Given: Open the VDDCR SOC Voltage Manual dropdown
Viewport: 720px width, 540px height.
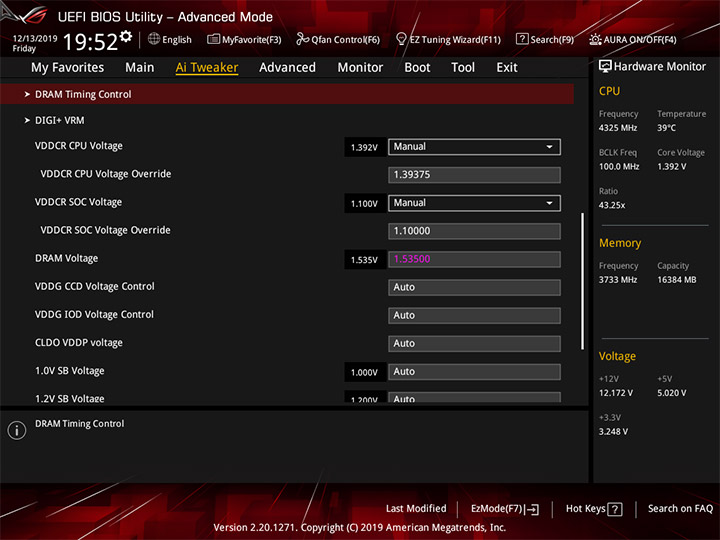Looking at the screenshot, I should pos(474,203).
